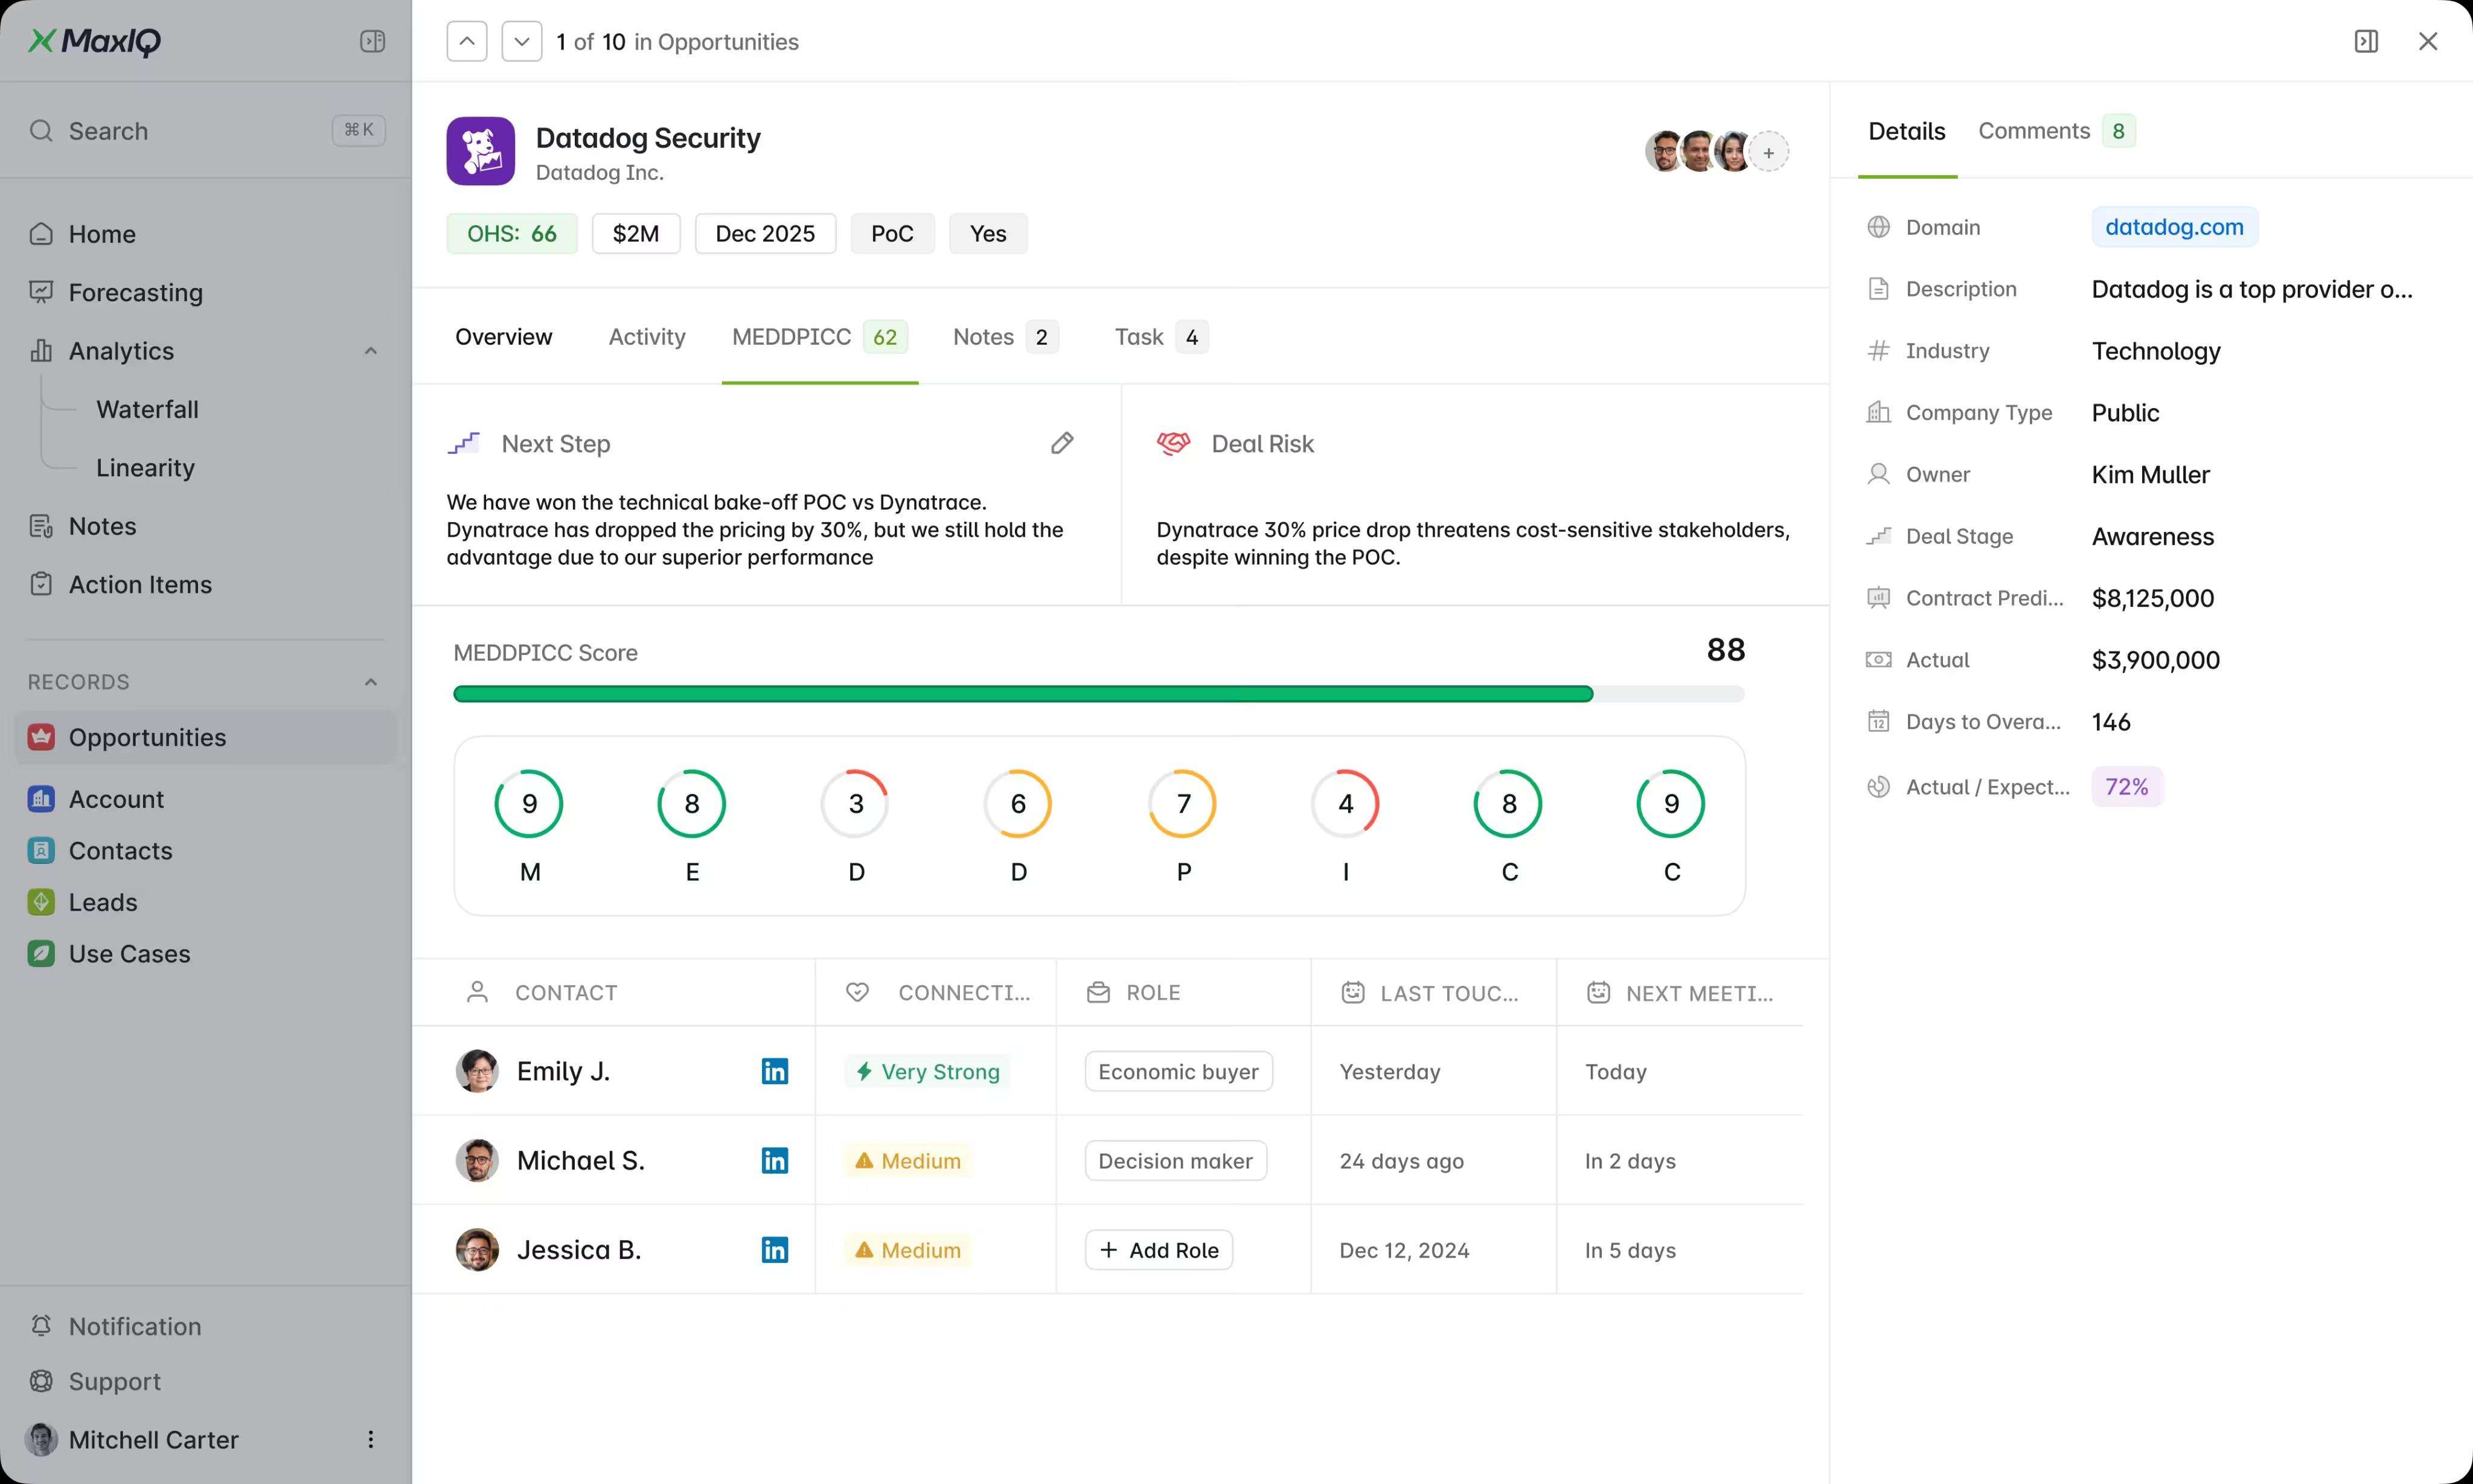Viewport: 2473px width, 1484px height.
Task: Switch to the Activity tab
Action: pyautogui.click(x=646, y=337)
